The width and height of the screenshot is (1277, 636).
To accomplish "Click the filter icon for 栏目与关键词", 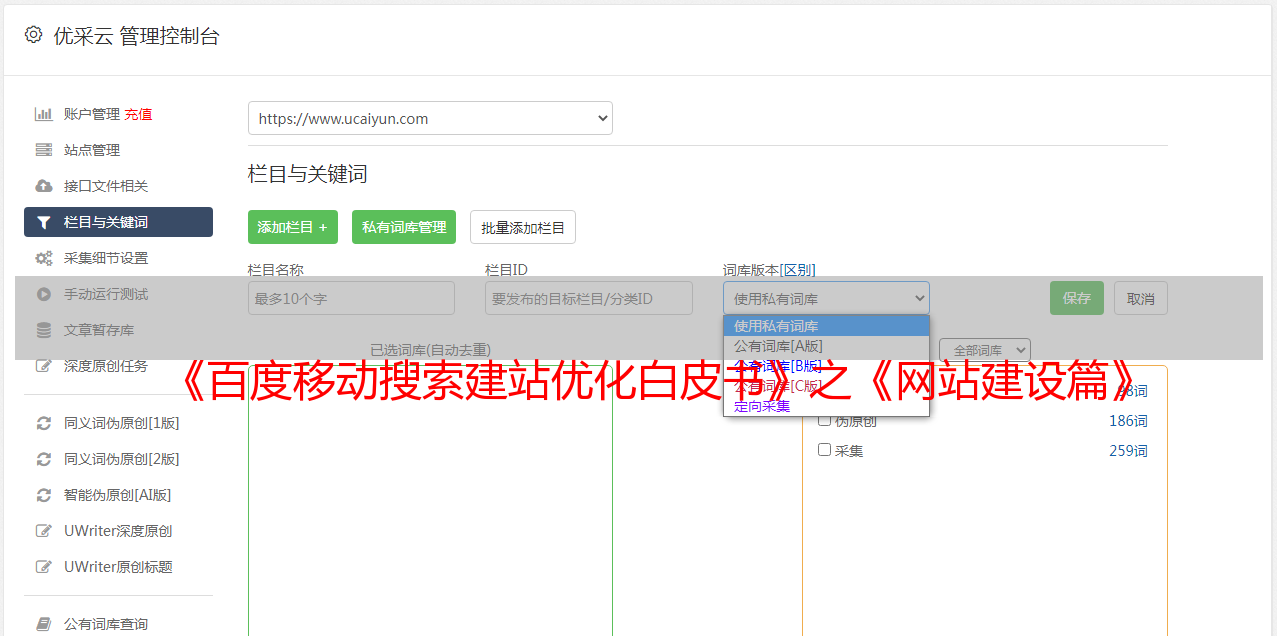I will pyautogui.click(x=43, y=222).
